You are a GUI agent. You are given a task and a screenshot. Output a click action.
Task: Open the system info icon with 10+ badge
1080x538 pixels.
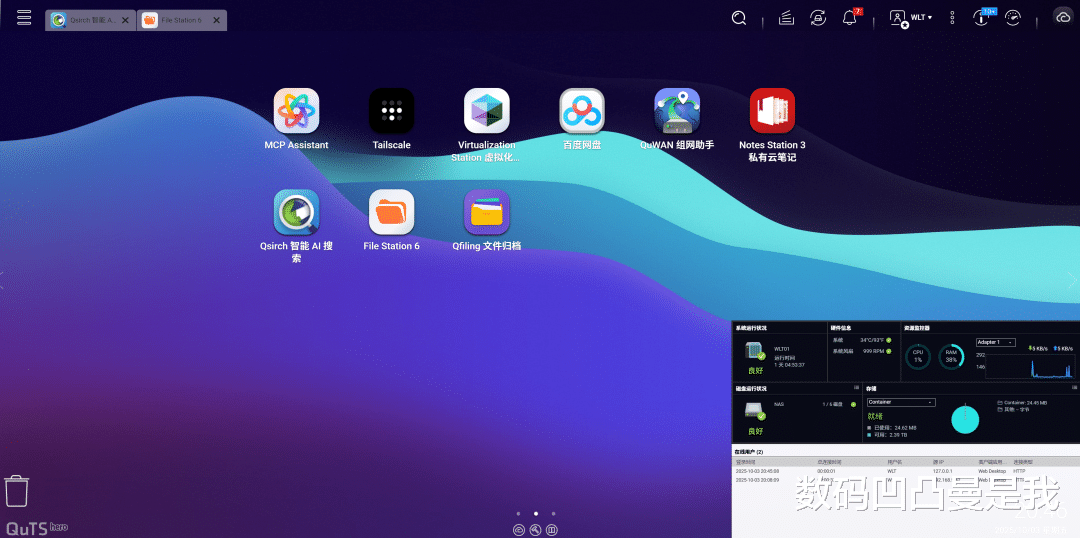pos(982,17)
